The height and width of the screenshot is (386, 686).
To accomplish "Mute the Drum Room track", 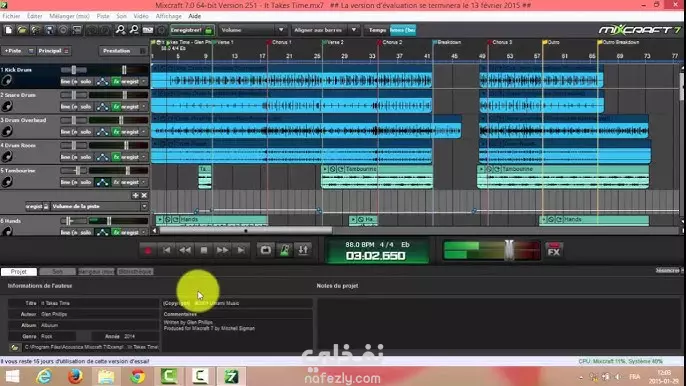I will point(69,157).
